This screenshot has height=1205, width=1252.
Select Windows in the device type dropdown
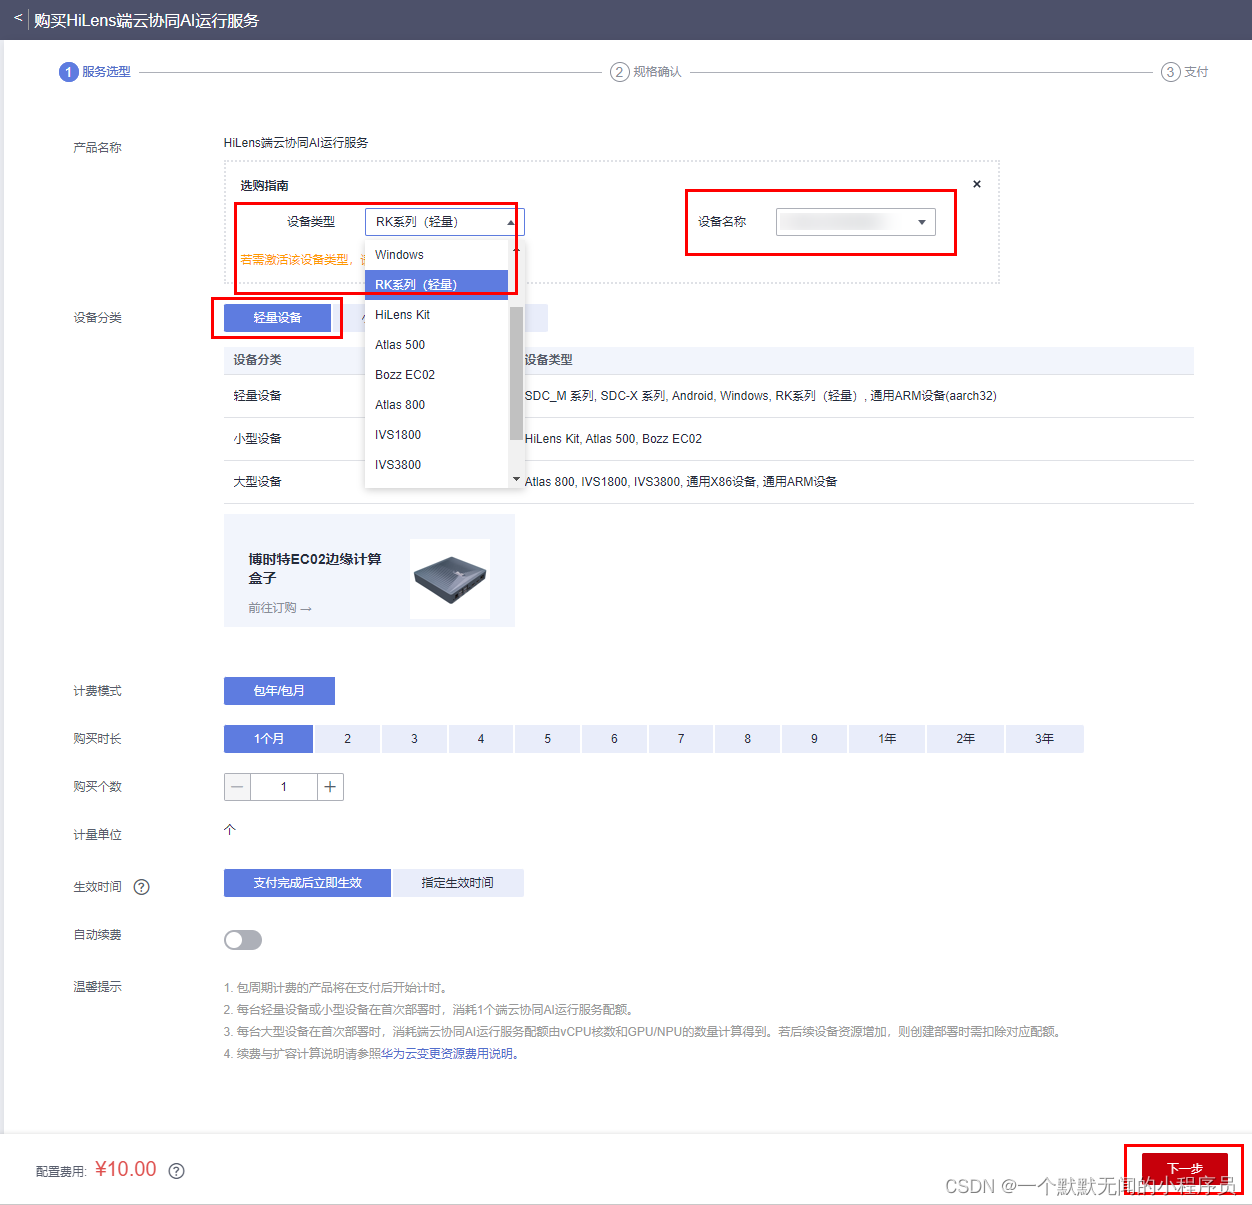point(399,254)
